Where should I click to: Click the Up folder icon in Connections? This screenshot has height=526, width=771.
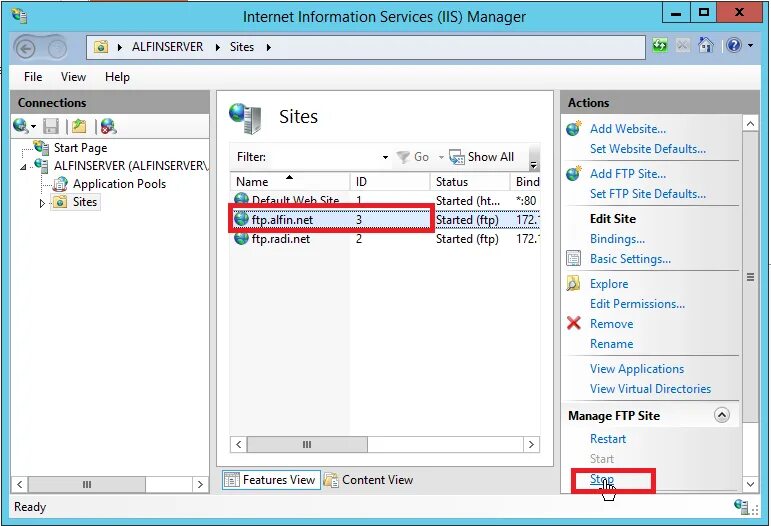pyautogui.click(x=79, y=126)
